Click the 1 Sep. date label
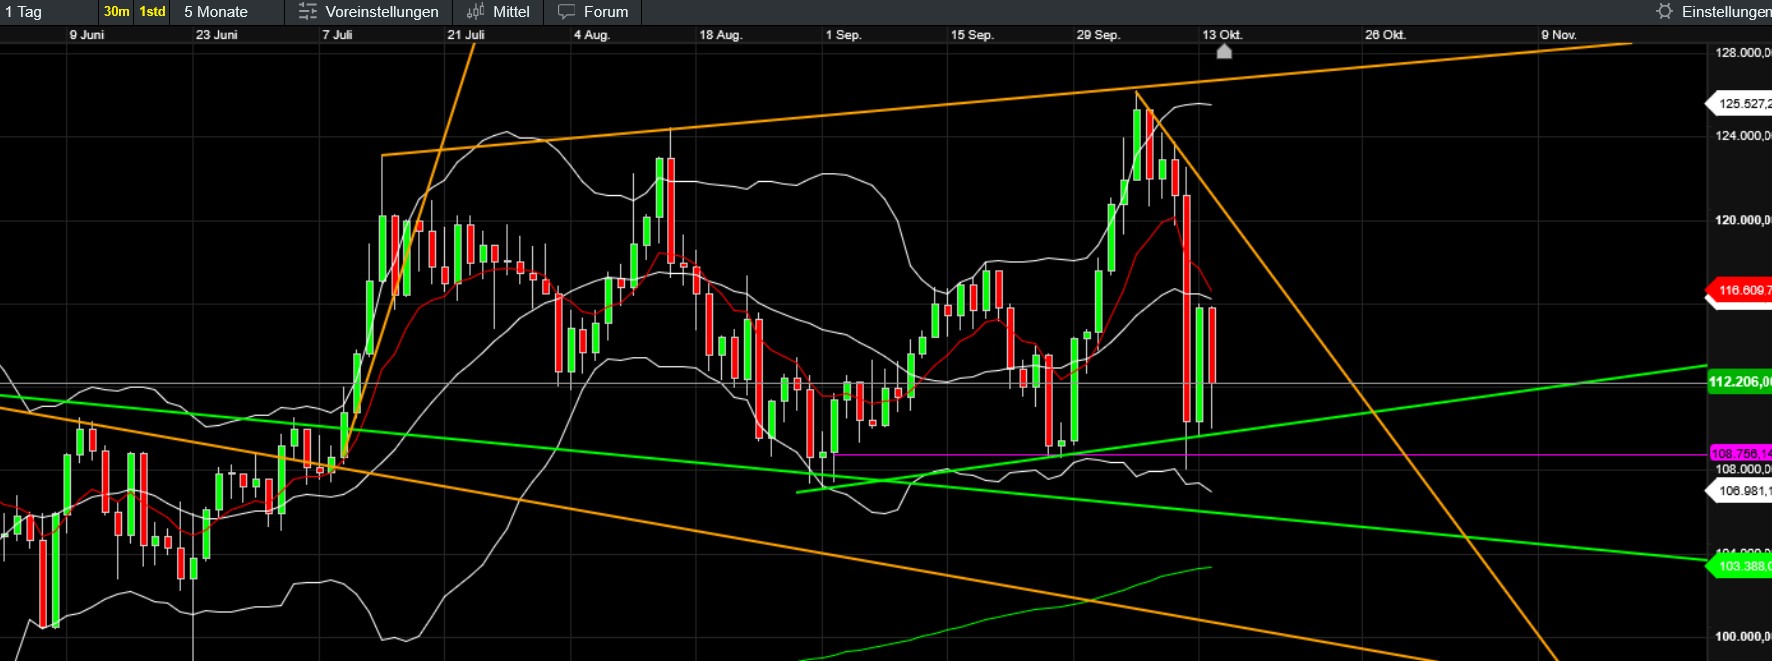 point(843,35)
